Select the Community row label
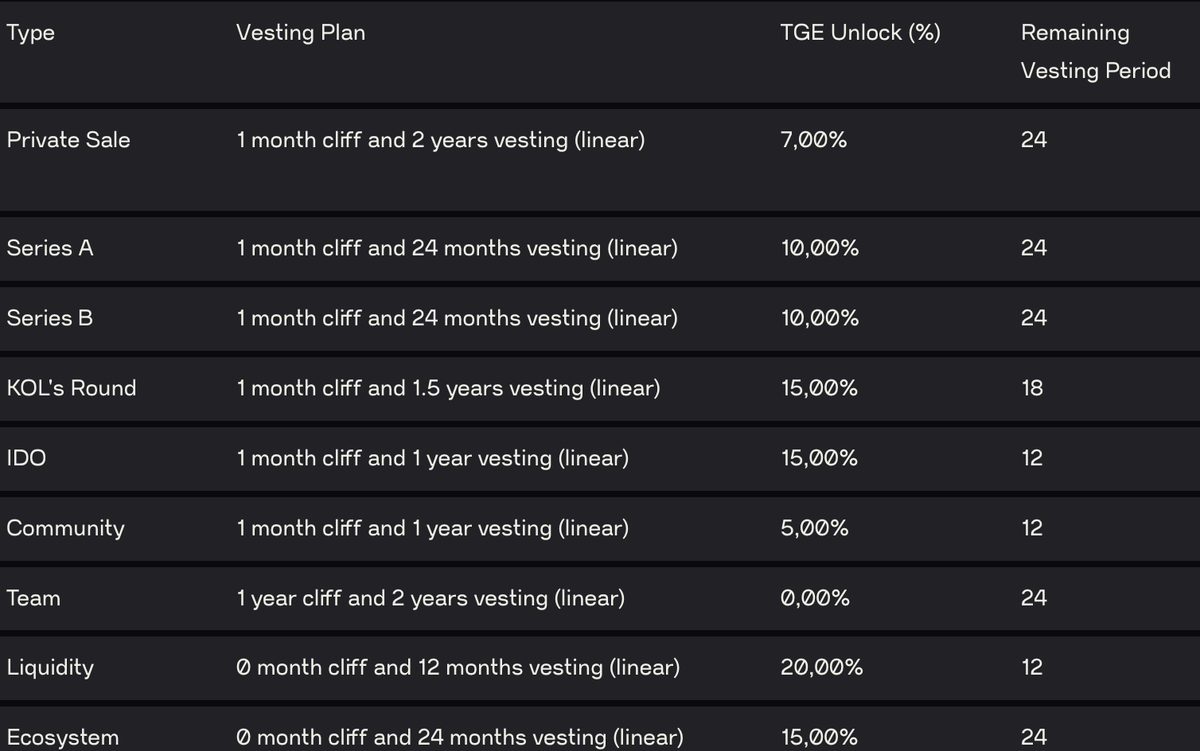 click(x=66, y=528)
